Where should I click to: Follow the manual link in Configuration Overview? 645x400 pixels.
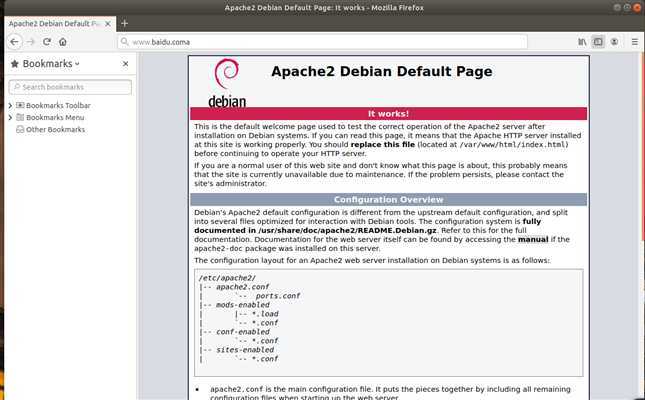click(533, 239)
